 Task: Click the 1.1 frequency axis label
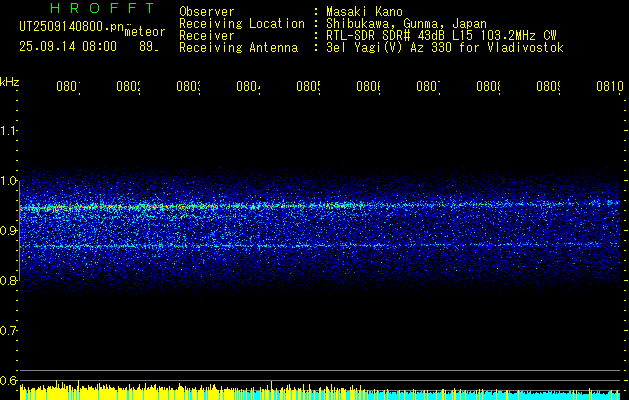tap(8, 130)
